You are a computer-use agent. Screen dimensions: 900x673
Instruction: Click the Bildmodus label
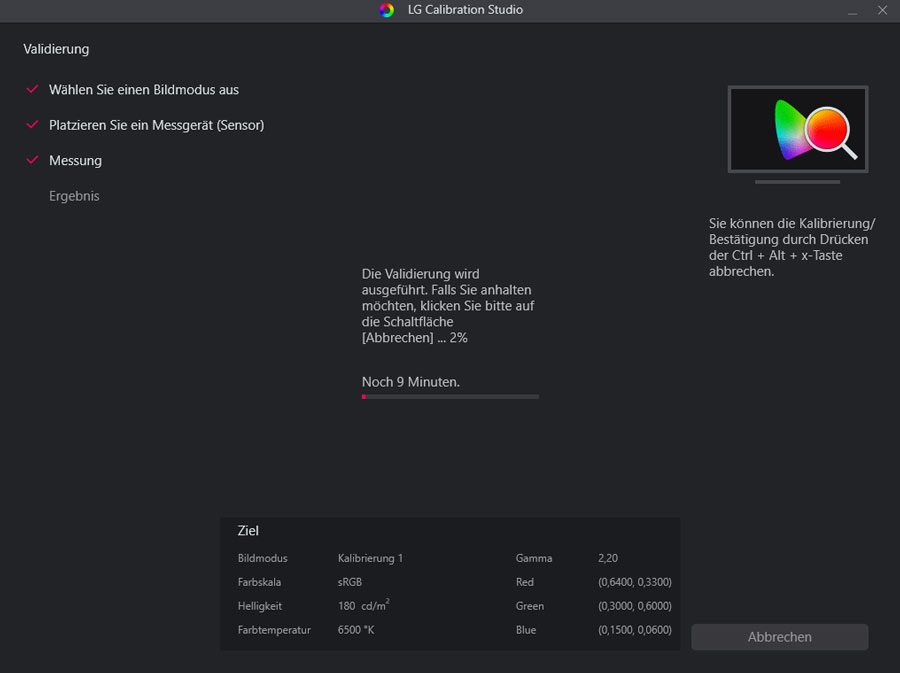click(262, 558)
